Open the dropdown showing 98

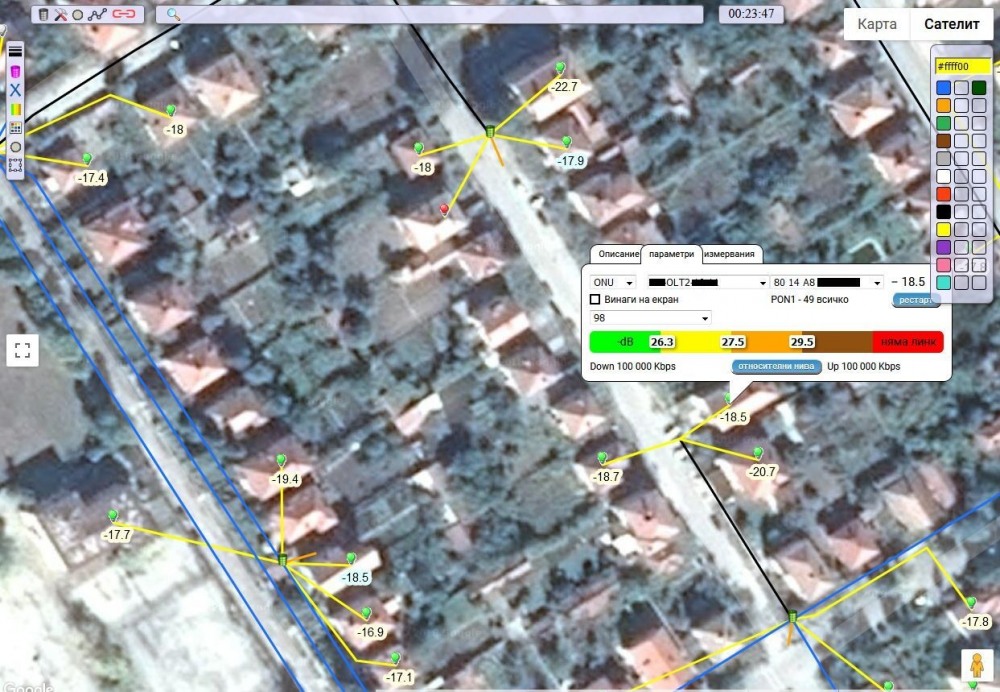click(650, 318)
